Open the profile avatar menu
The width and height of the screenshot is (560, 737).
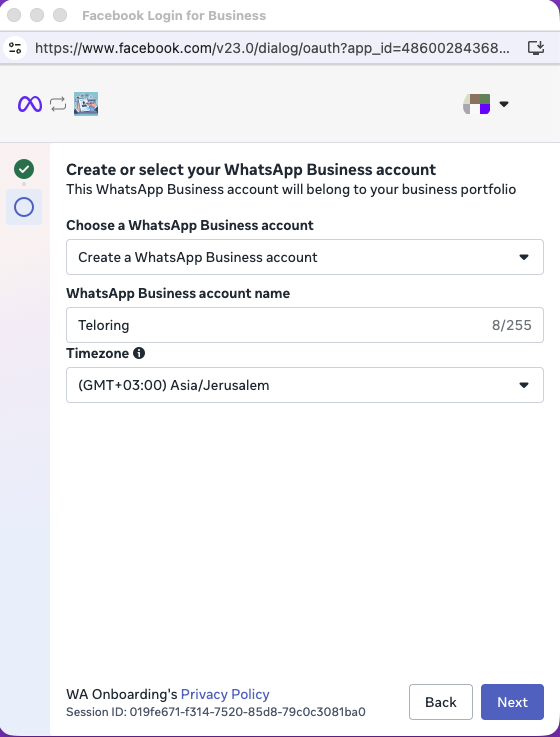click(477, 104)
